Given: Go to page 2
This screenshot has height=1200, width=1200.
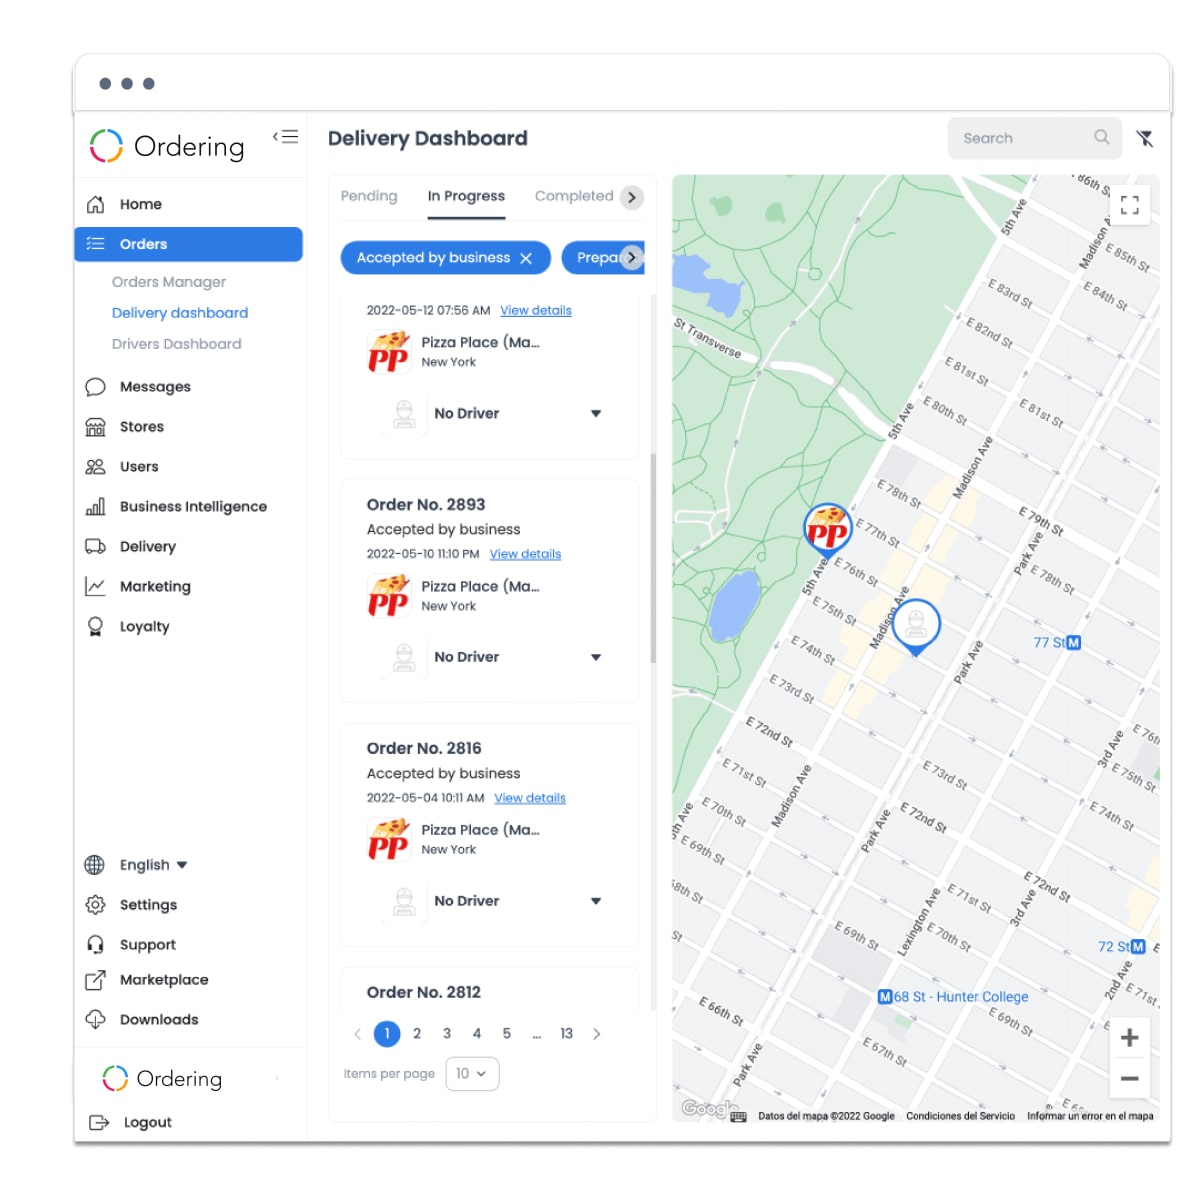Looking at the screenshot, I should tap(417, 1034).
